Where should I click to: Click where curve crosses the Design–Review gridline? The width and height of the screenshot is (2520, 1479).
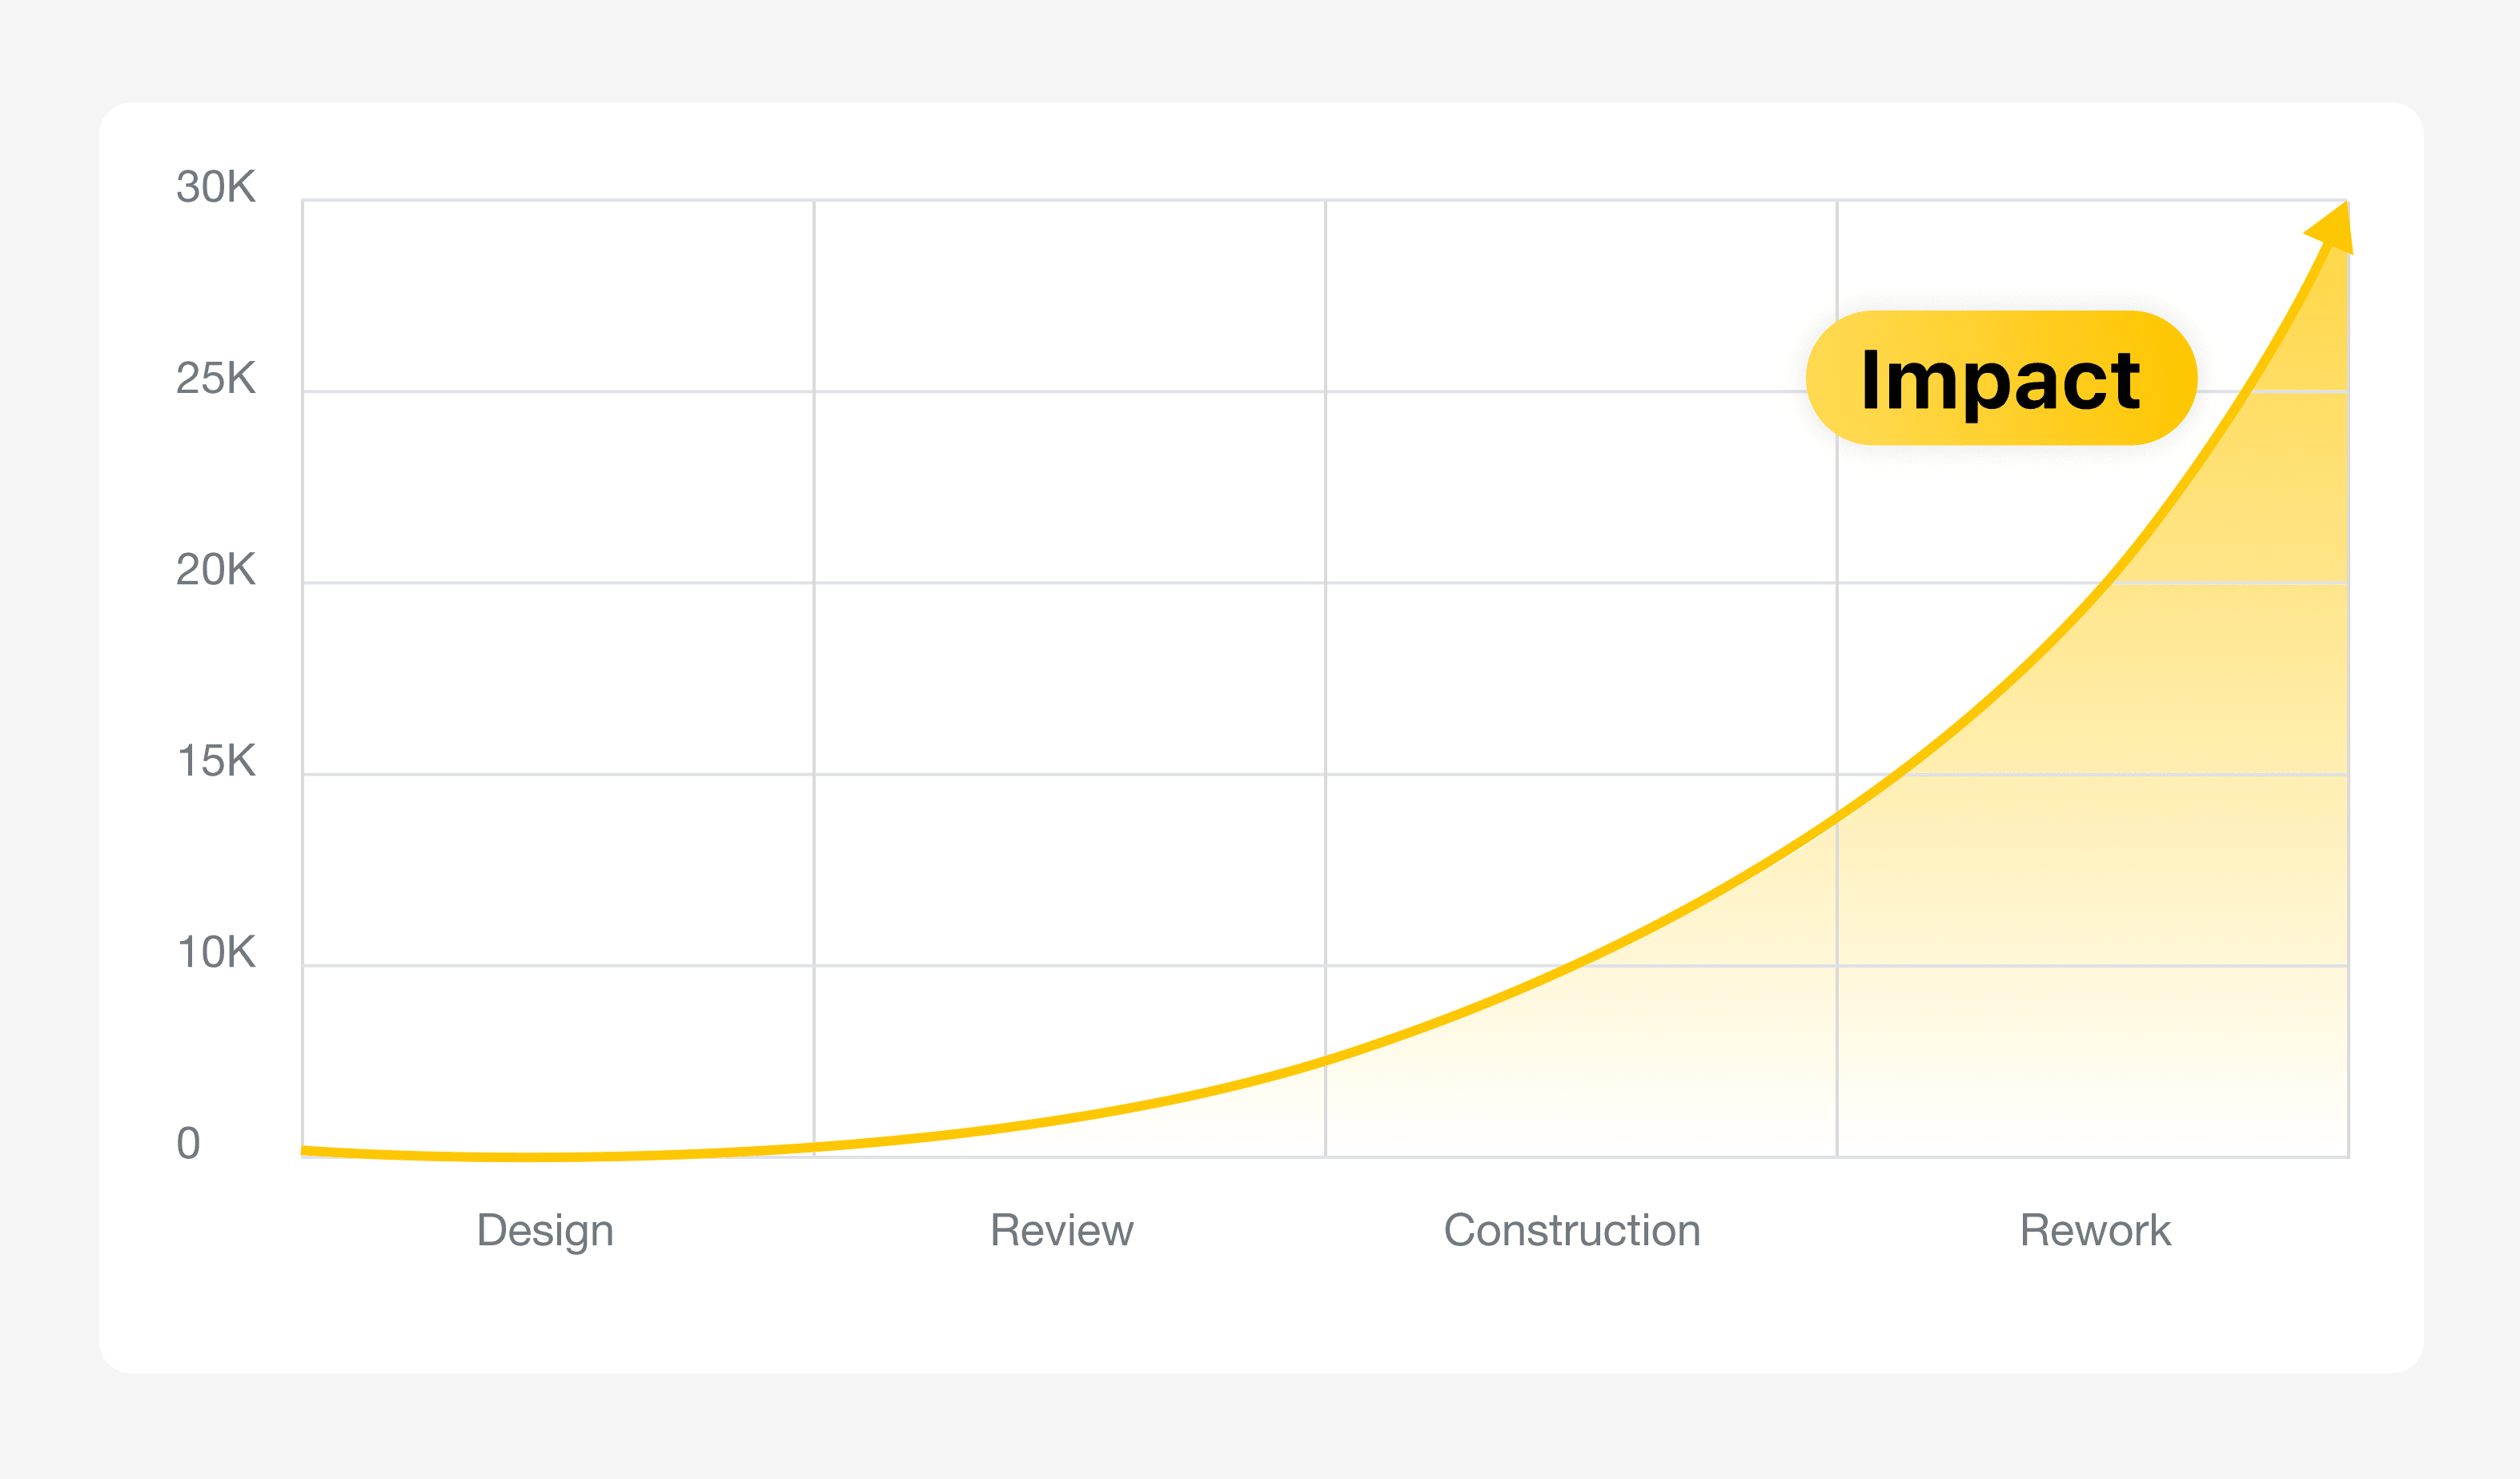point(814,1147)
